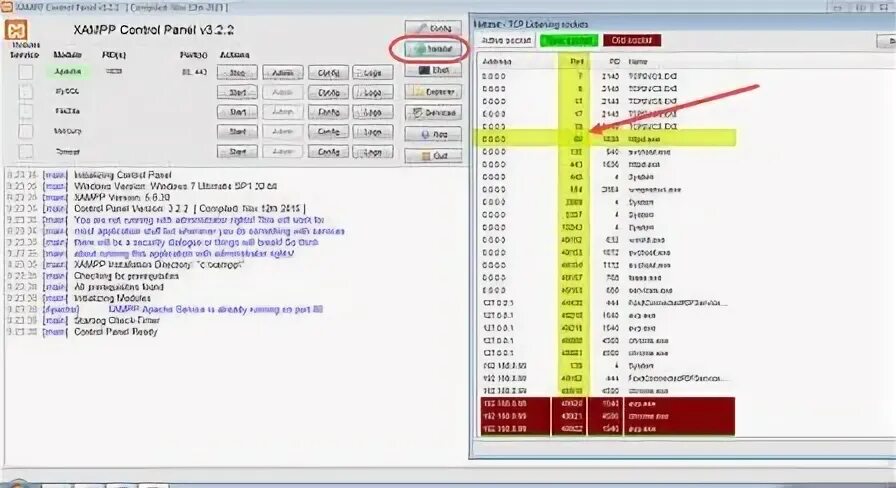This screenshot has height=488, width=896.
Task: Click the Refresh button in Netstat window
Action: click(x=886, y=41)
